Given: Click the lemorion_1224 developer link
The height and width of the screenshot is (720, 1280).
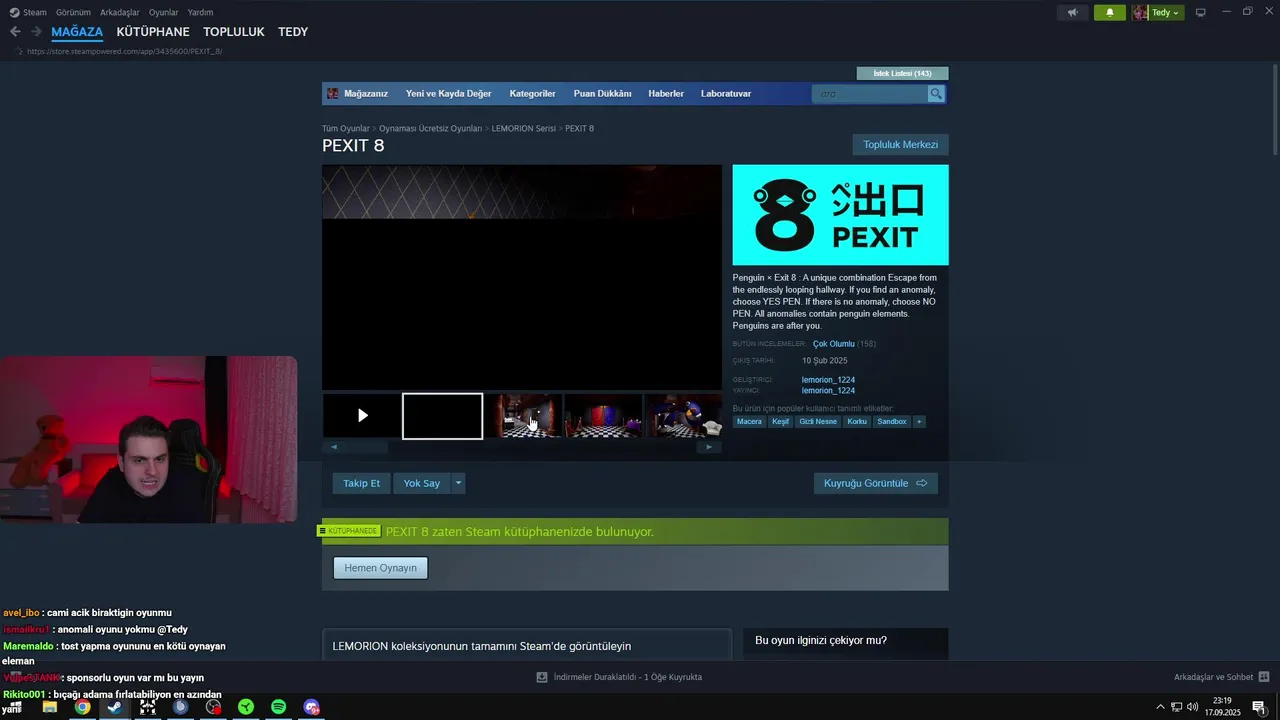Looking at the screenshot, I should pyautogui.click(x=828, y=380).
